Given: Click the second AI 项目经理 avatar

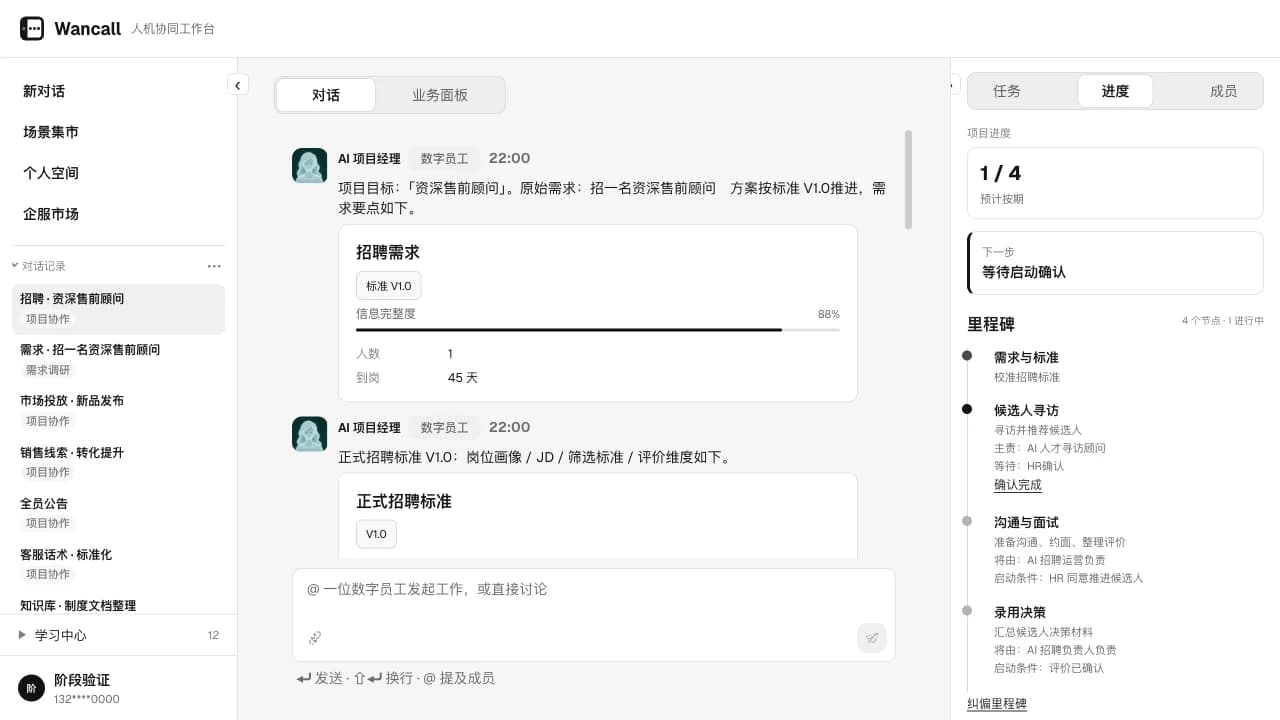Looking at the screenshot, I should point(310,434).
